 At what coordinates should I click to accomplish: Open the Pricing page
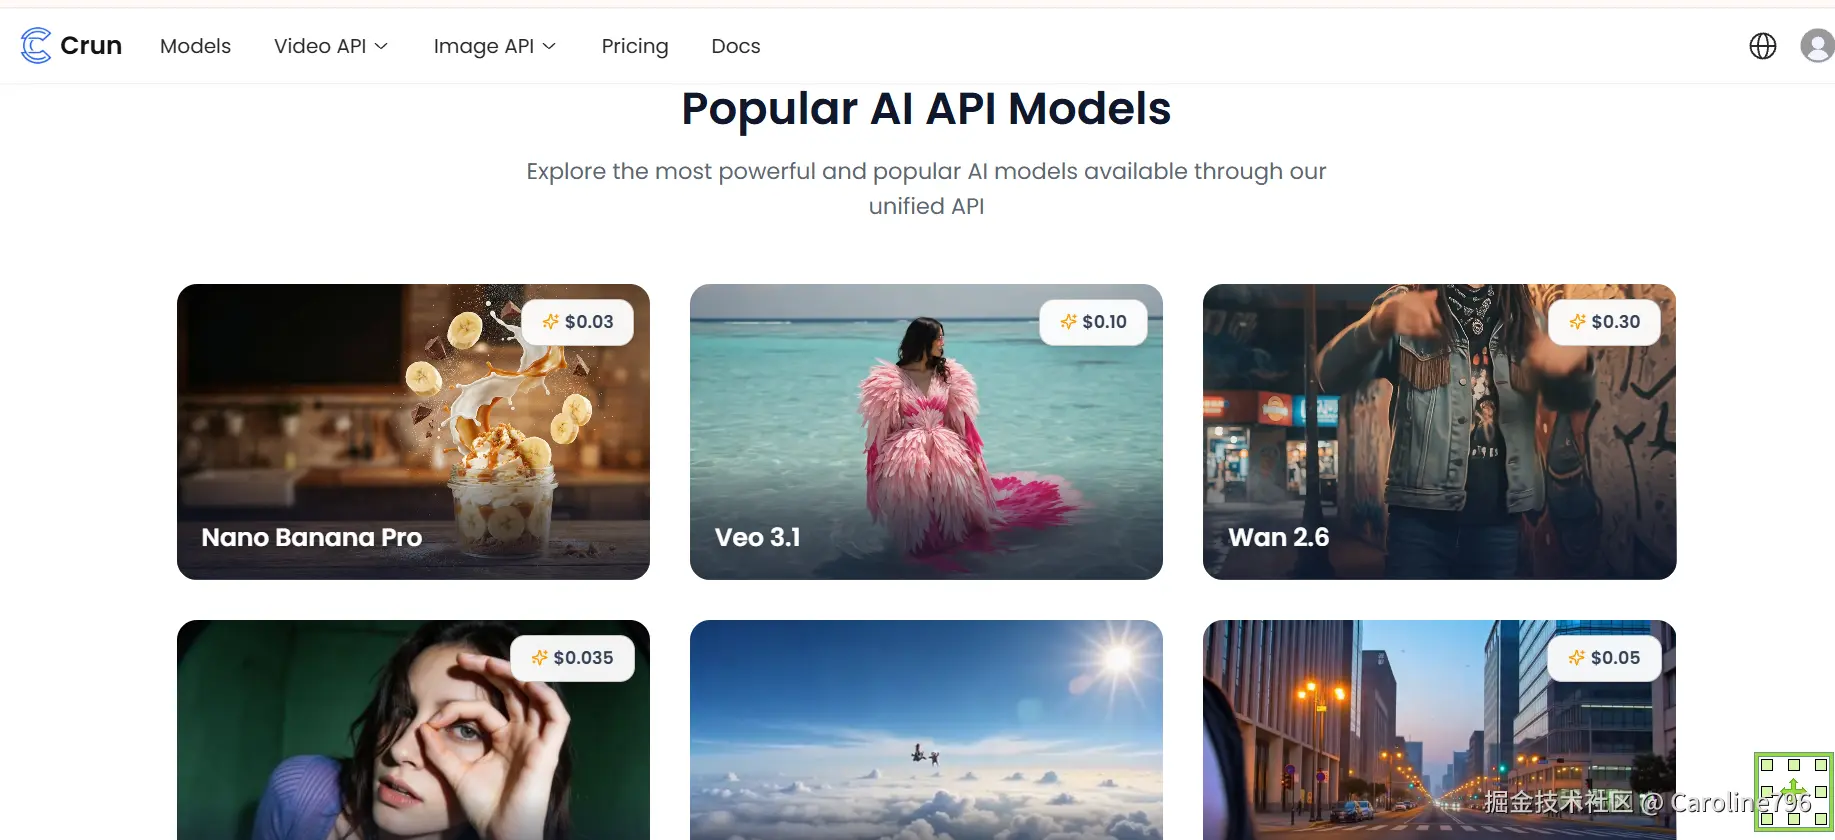click(635, 46)
